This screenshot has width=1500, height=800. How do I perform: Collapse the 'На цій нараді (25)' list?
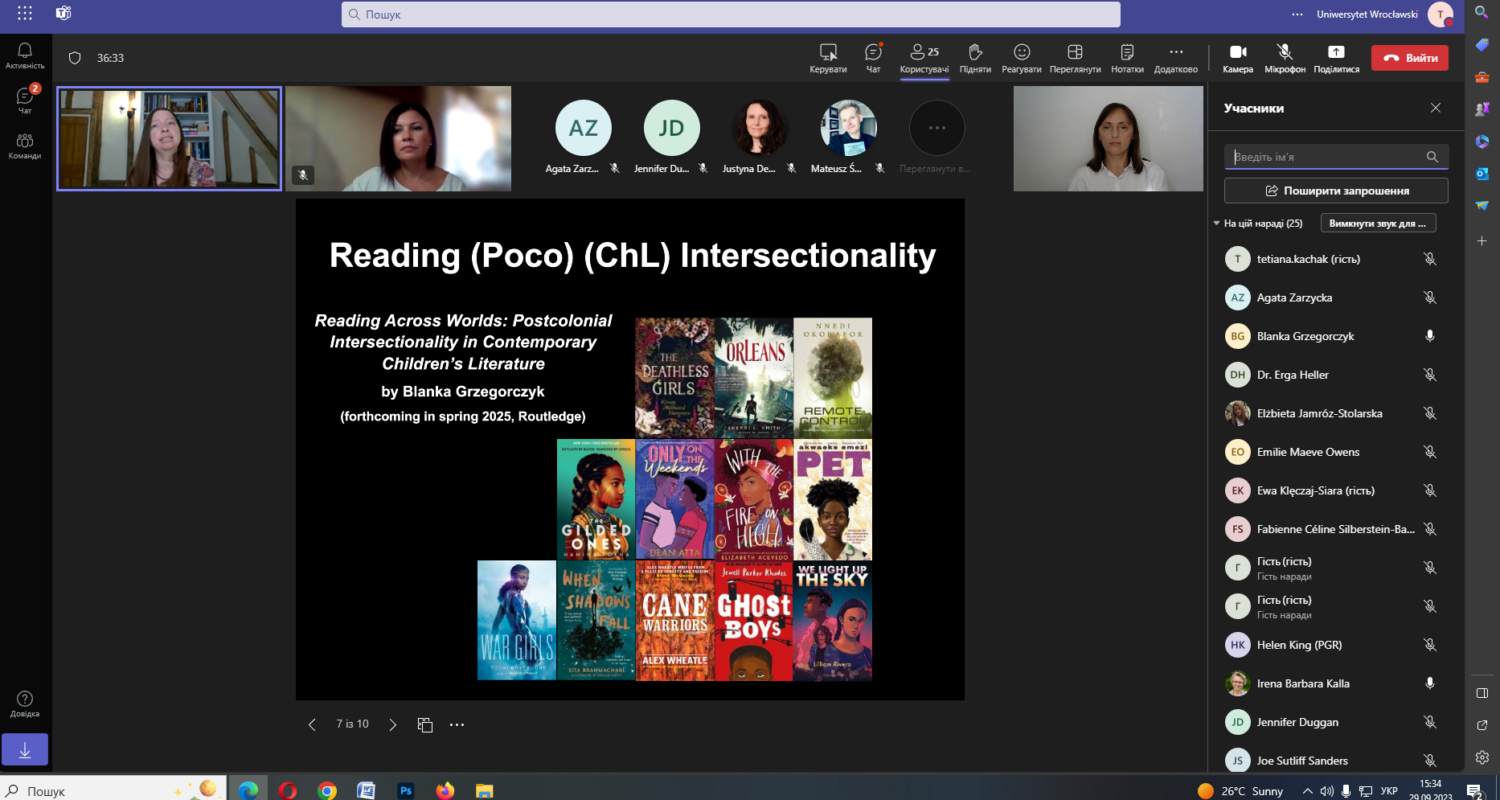click(1217, 223)
